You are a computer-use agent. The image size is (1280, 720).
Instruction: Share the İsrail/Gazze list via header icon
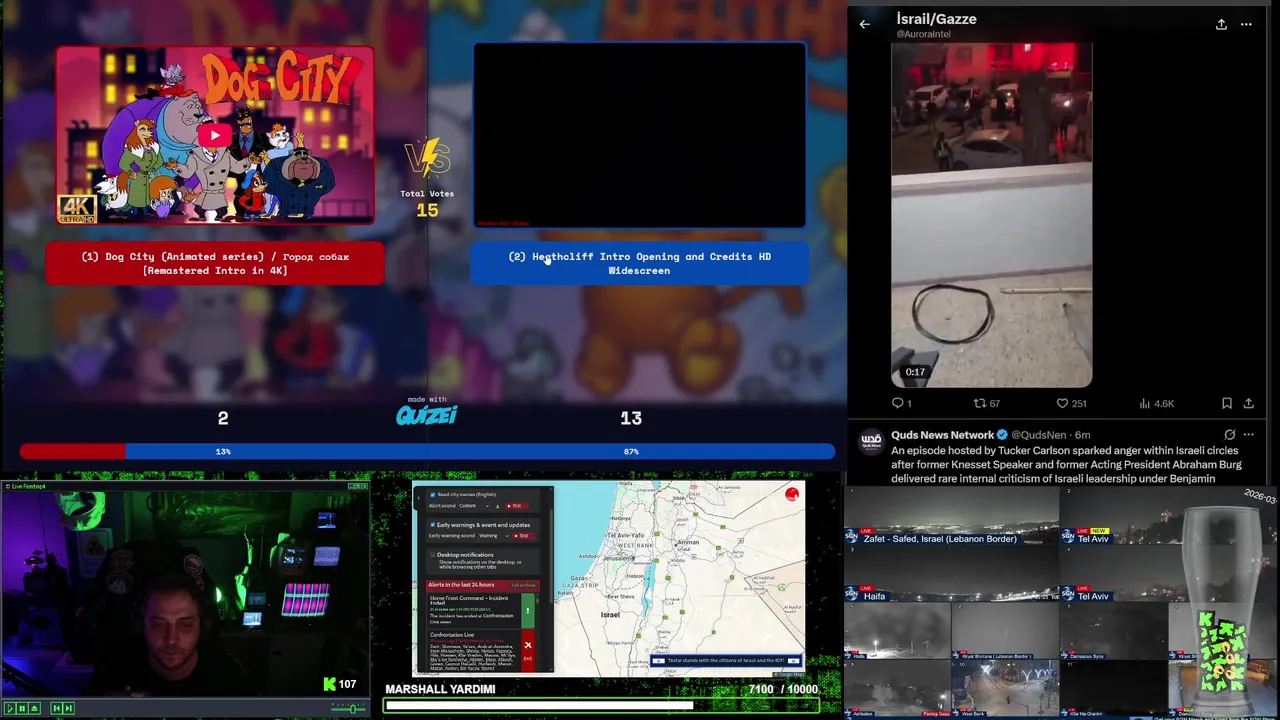point(1221,24)
